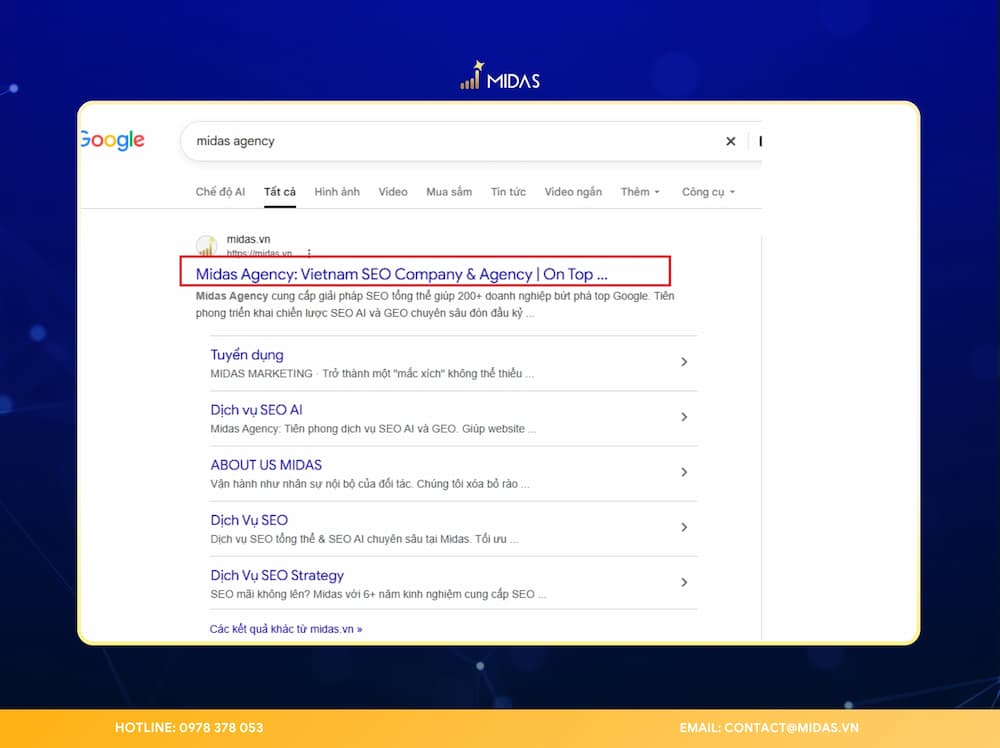
Task: Switch to the Hình ảnh tab
Action: [x=337, y=192]
